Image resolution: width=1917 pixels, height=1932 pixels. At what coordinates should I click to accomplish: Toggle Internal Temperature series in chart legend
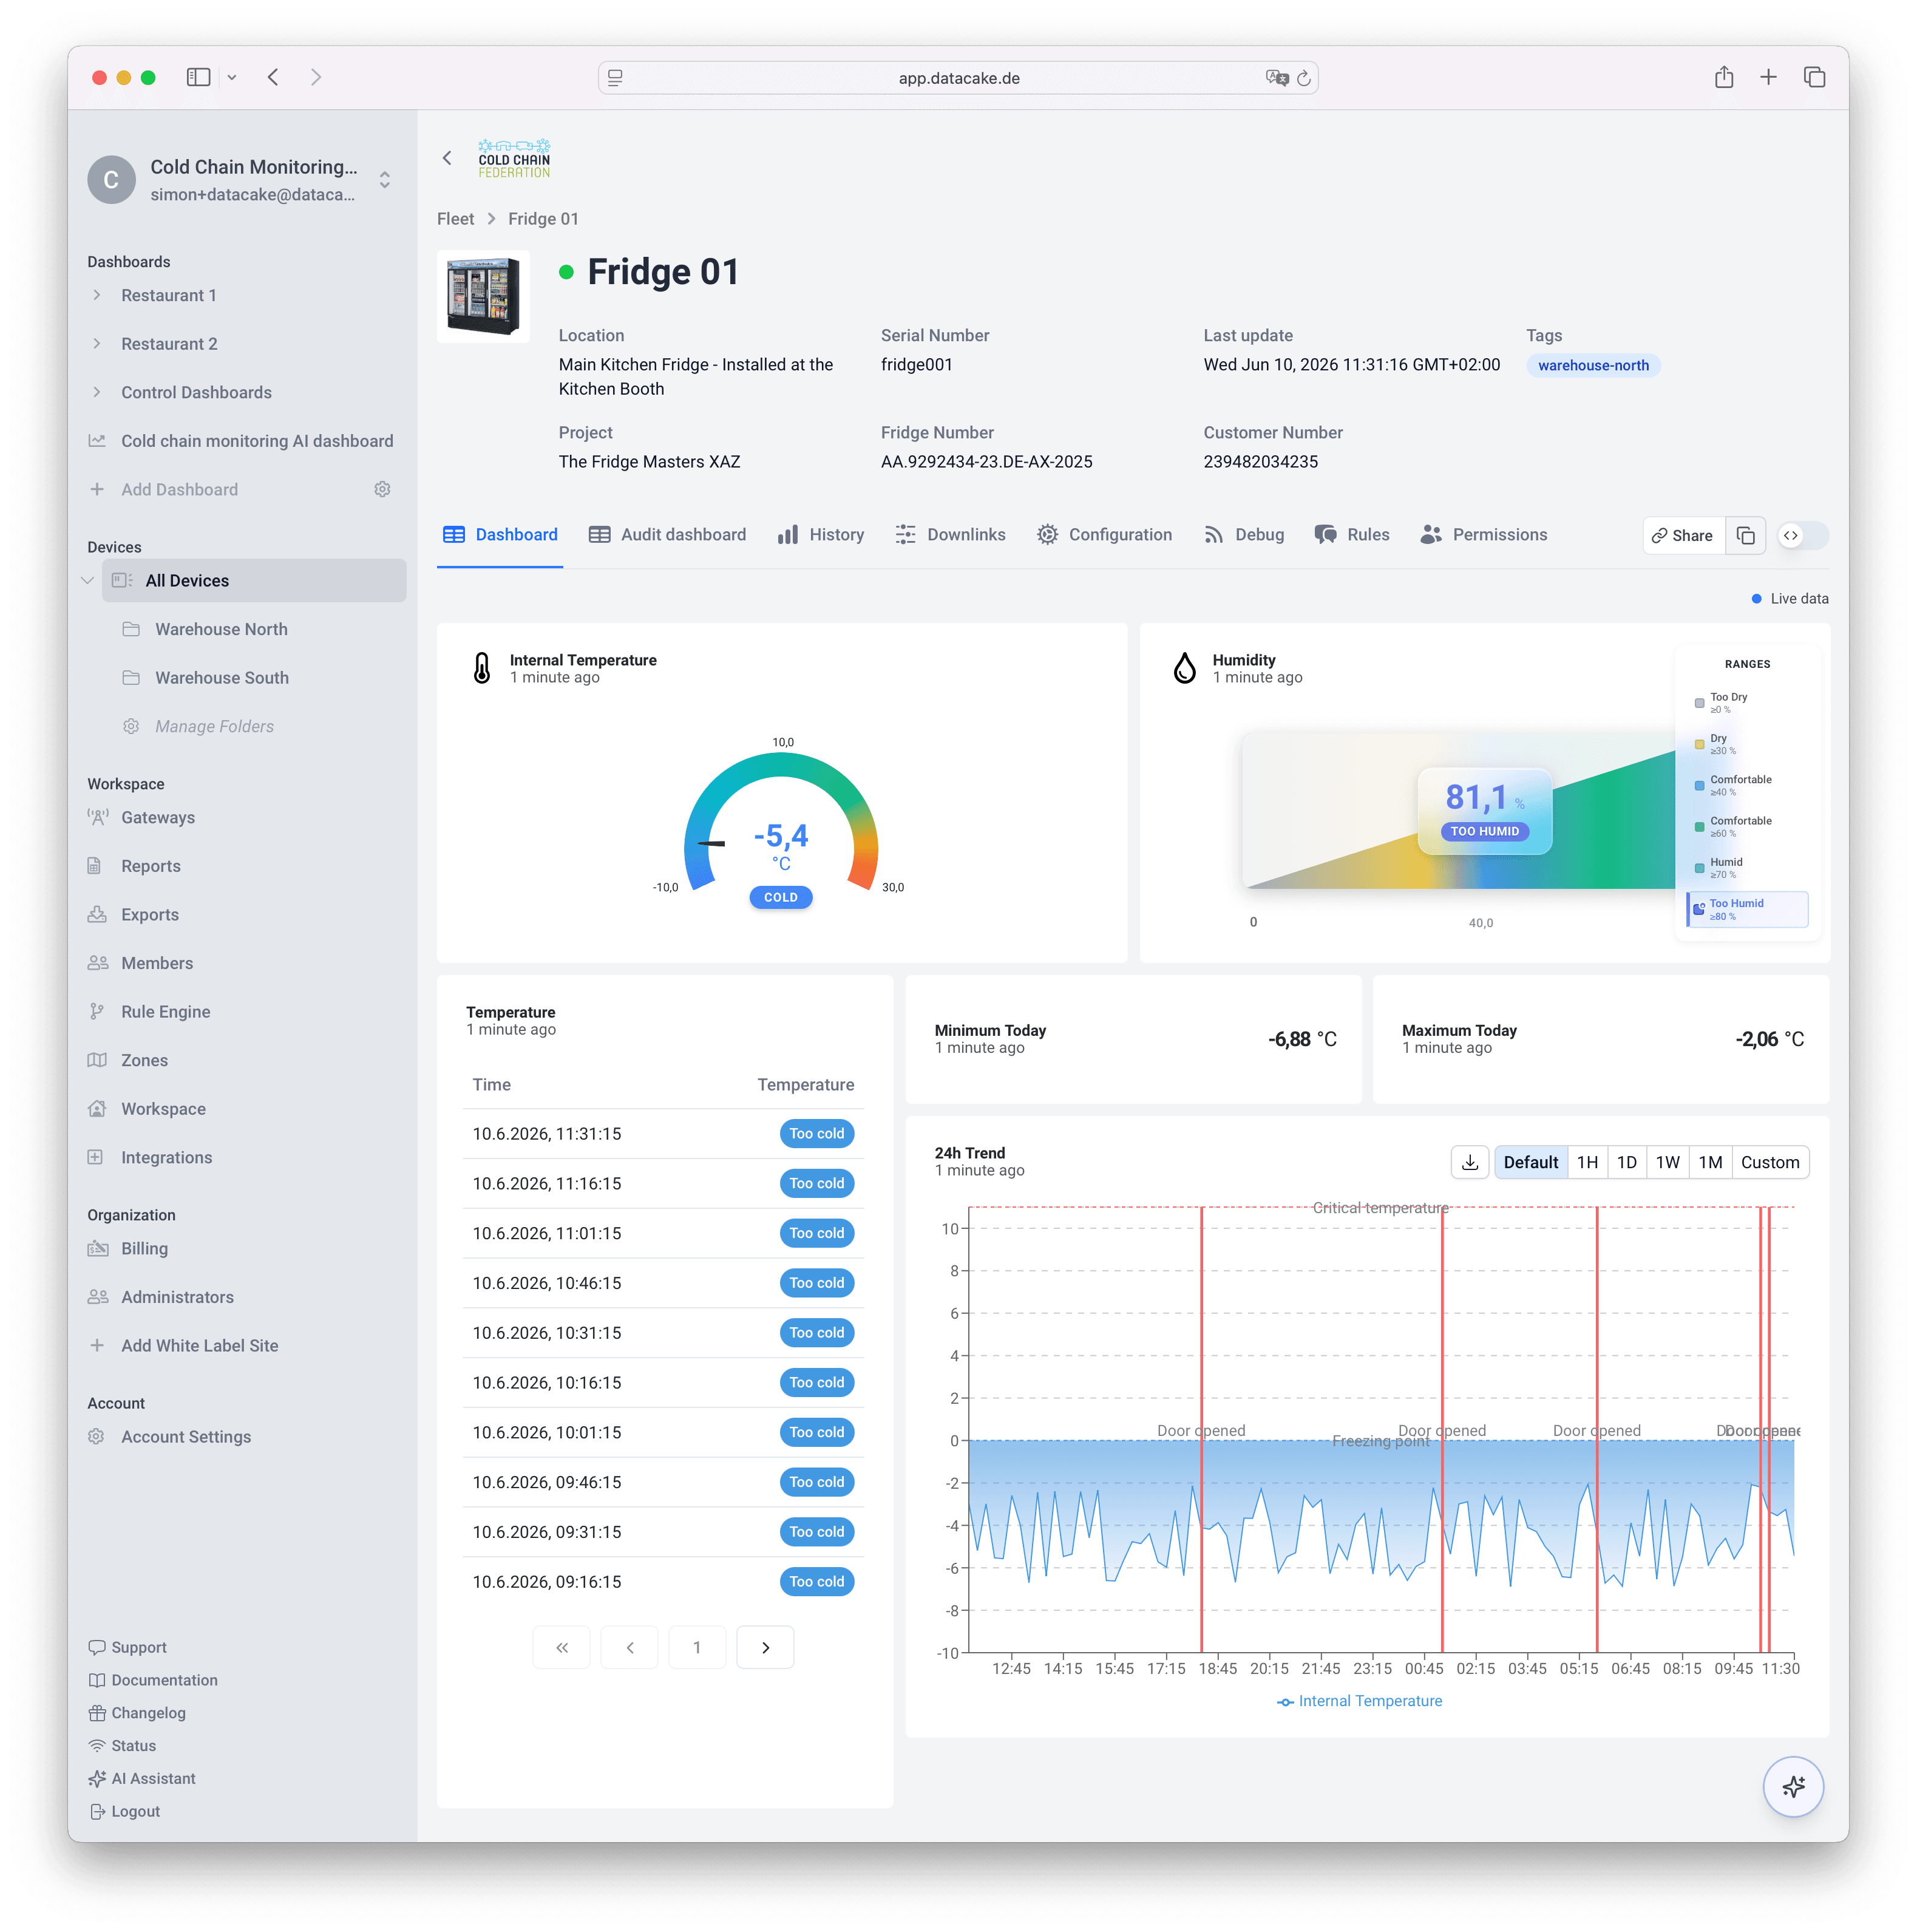(x=1359, y=1701)
